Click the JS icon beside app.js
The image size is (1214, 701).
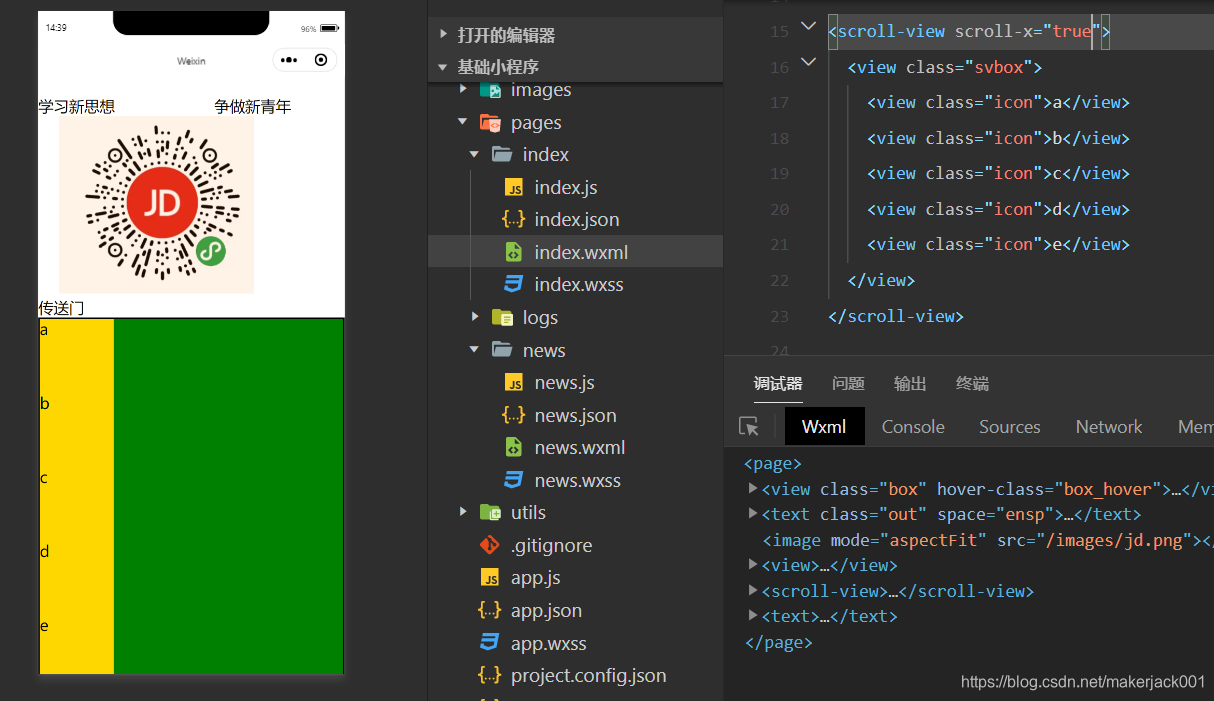490,578
